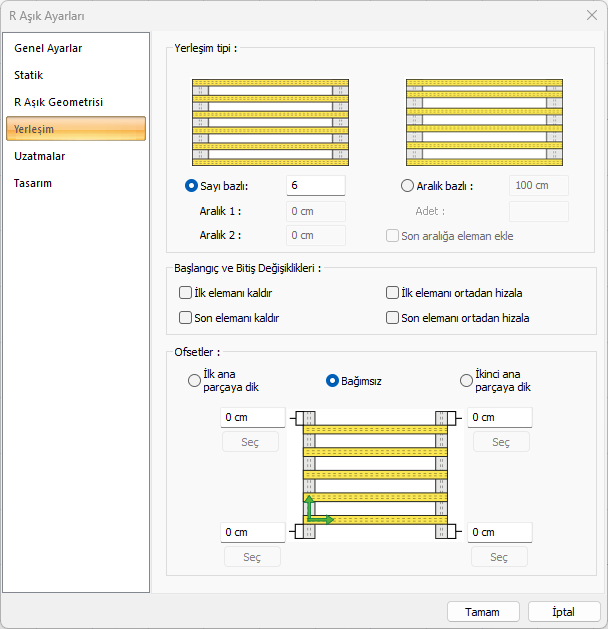Click the İptal button

(563, 611)
